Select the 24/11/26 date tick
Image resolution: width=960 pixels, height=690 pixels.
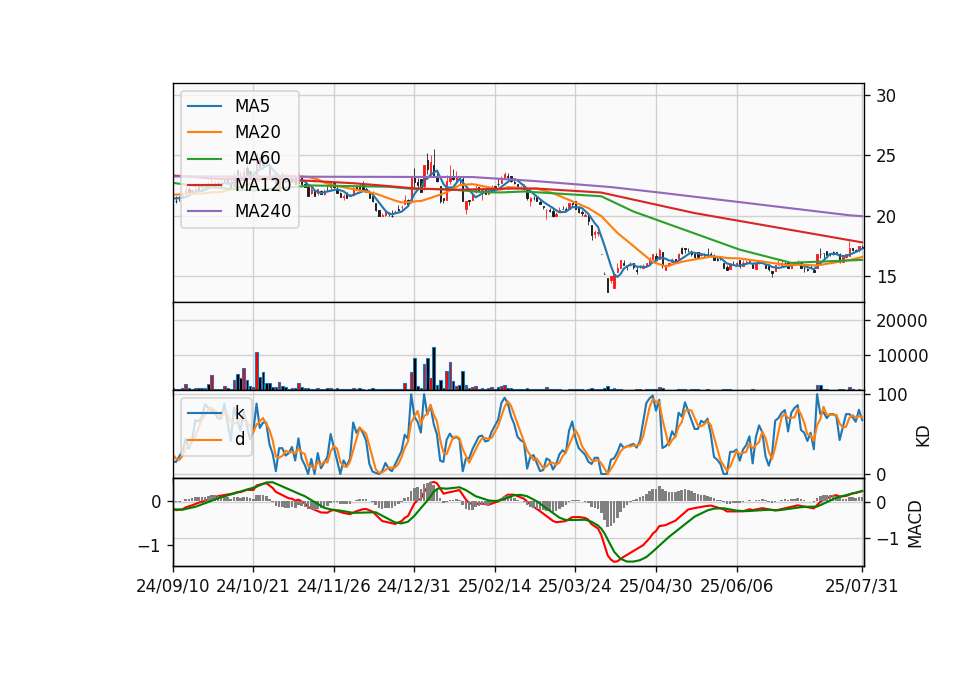coord(334,586)
